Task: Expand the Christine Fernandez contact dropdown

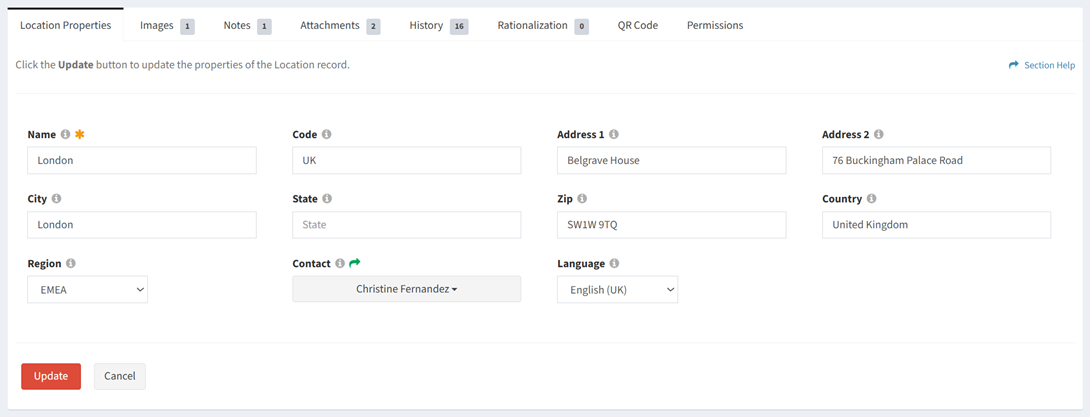Action: point(406,290)
